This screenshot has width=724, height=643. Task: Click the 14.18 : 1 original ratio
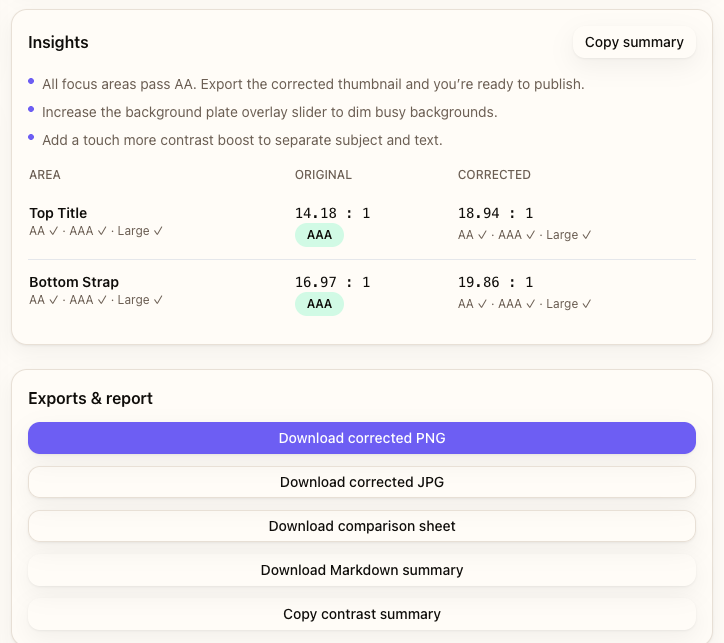[x=332, y=213]
